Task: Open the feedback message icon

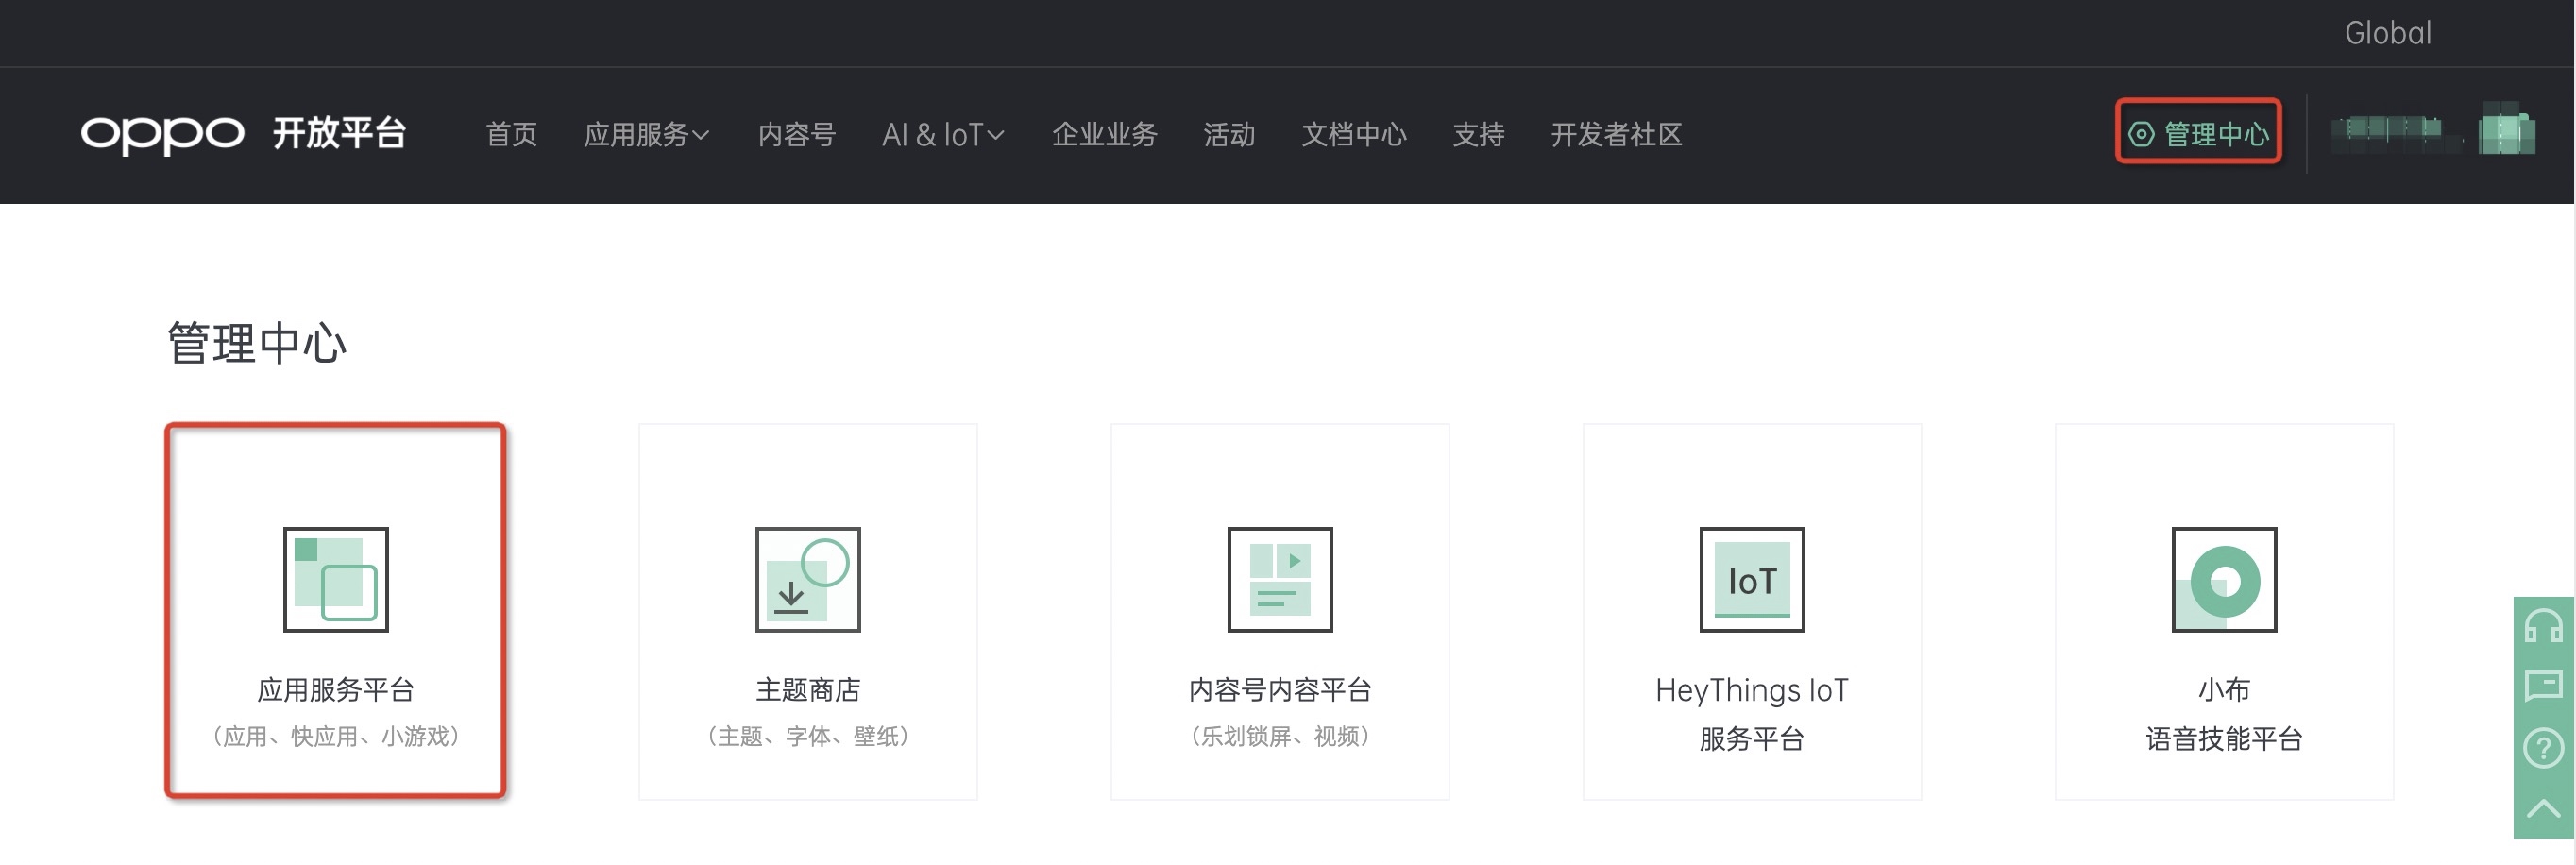Action: tap(2544, 686)
